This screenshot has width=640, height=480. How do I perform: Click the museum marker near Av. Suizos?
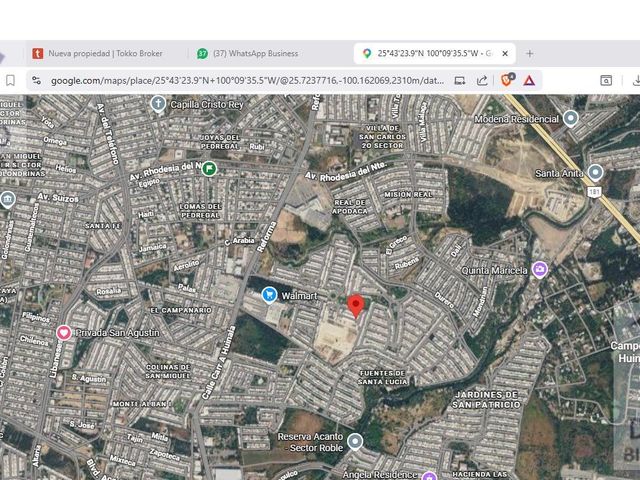[7, 200]
